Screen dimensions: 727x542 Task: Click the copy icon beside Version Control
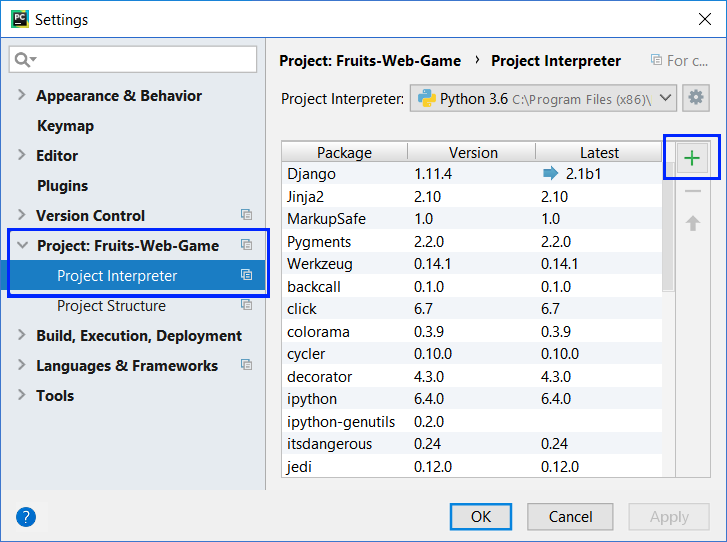[x=246, y=215]
